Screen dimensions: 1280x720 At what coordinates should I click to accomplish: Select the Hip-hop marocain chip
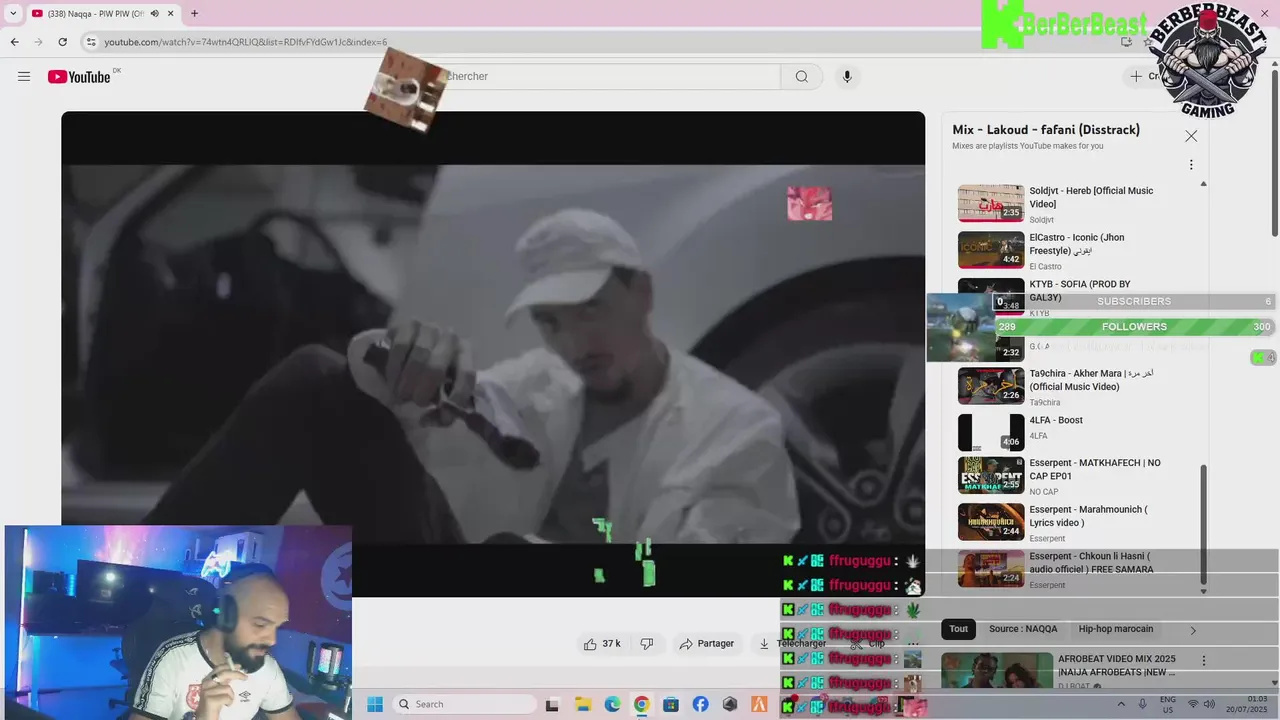(1116, 629)
